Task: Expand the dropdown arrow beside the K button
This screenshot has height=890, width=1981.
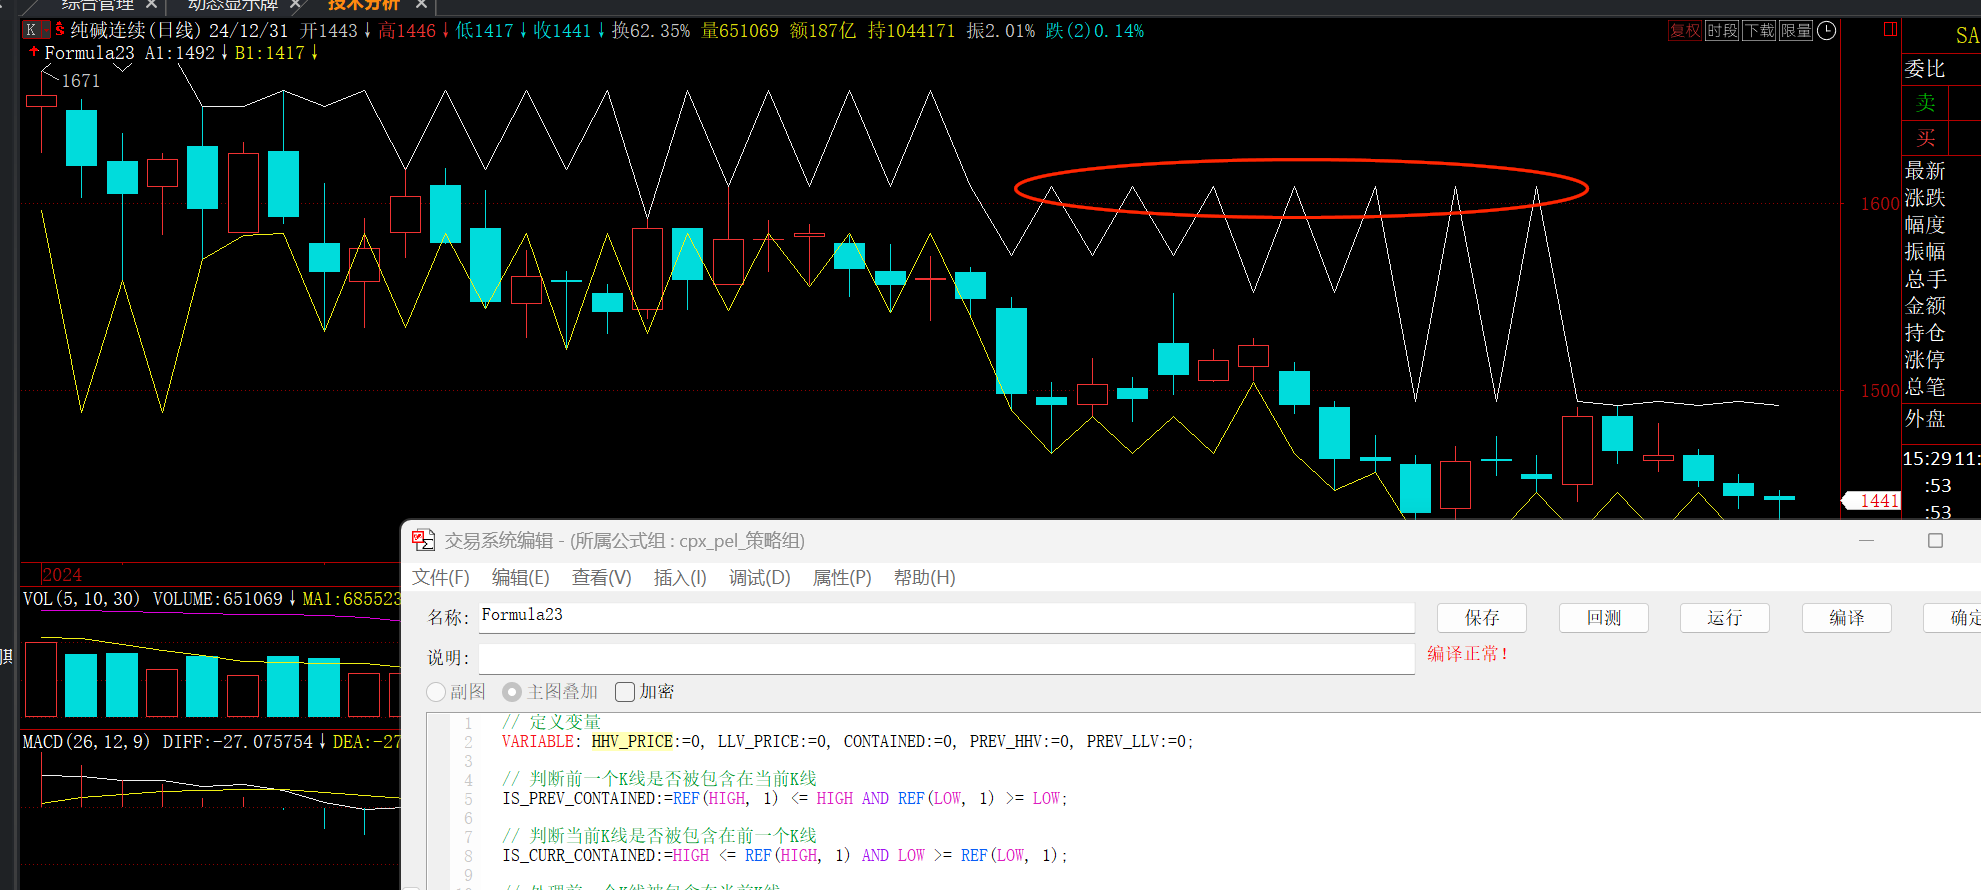Action: (x=45, y=30)
